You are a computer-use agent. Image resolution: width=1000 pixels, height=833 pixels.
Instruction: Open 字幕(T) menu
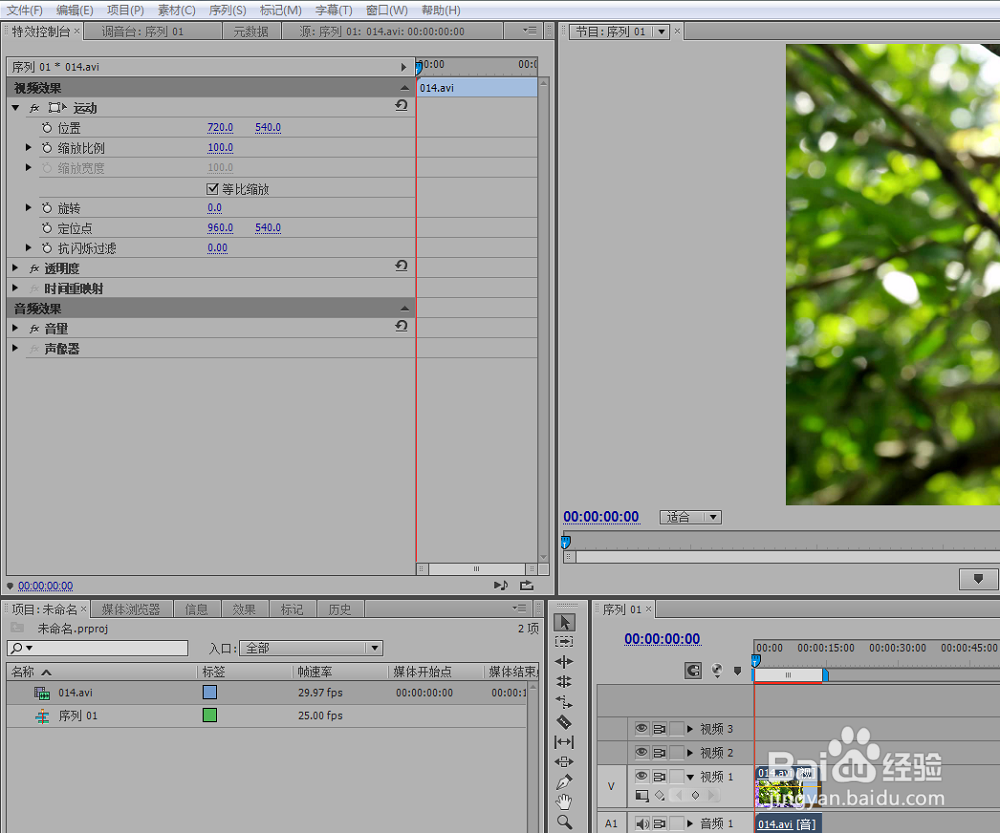334,10
